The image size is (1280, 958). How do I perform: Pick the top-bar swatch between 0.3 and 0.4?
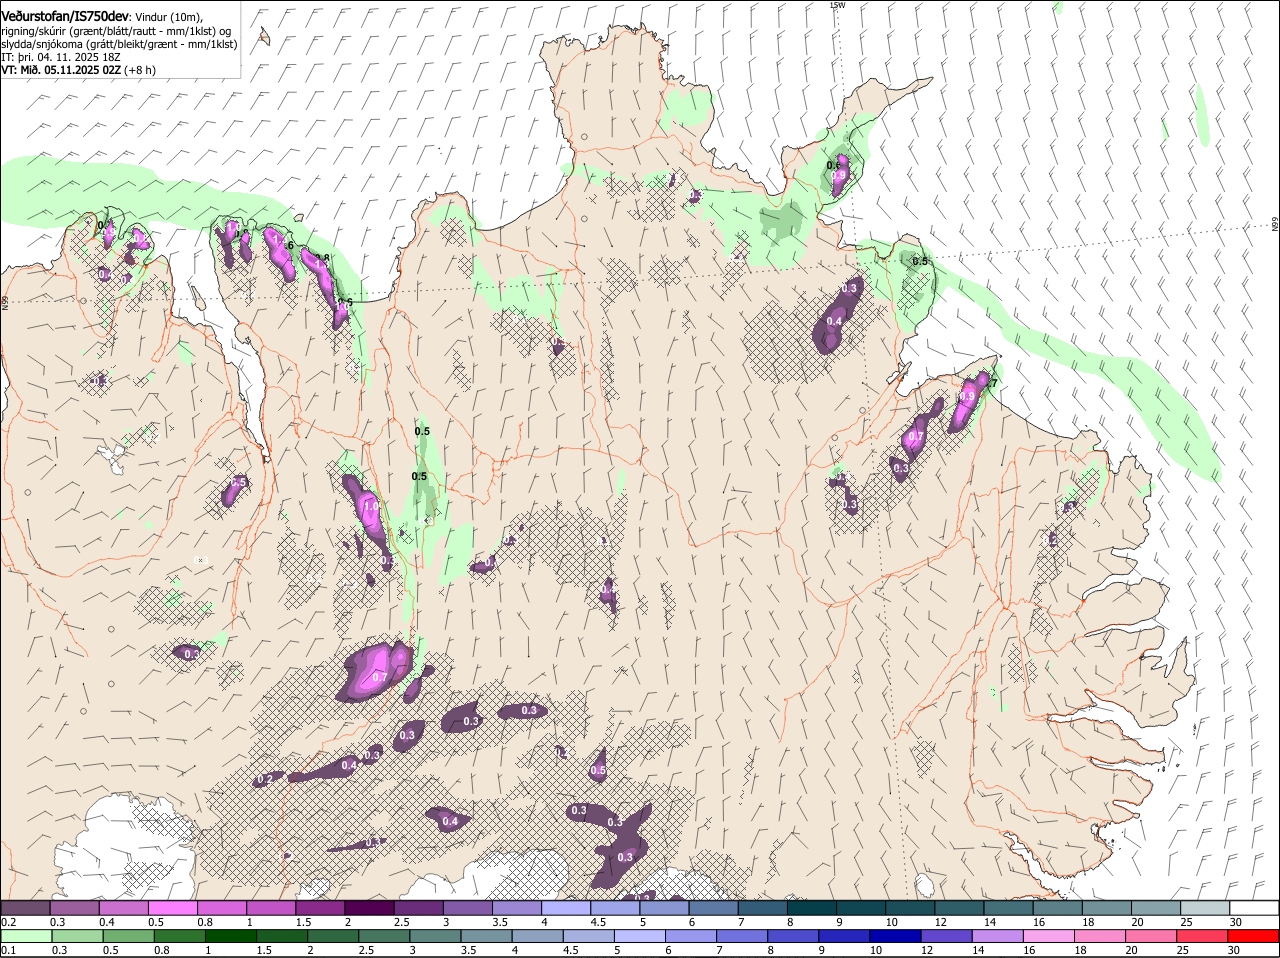pyautogui.click(x=74, y=908)
